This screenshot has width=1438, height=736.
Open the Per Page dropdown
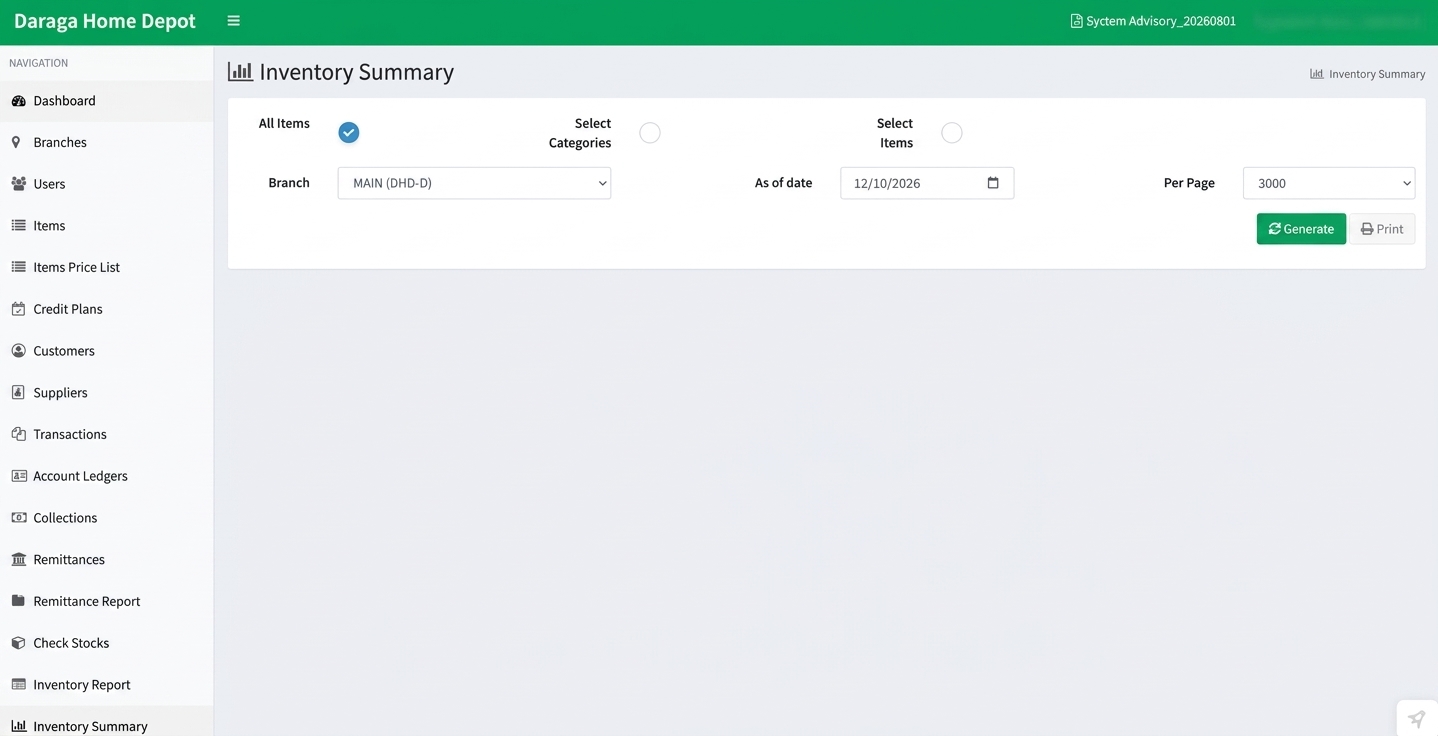point(1329,183)
